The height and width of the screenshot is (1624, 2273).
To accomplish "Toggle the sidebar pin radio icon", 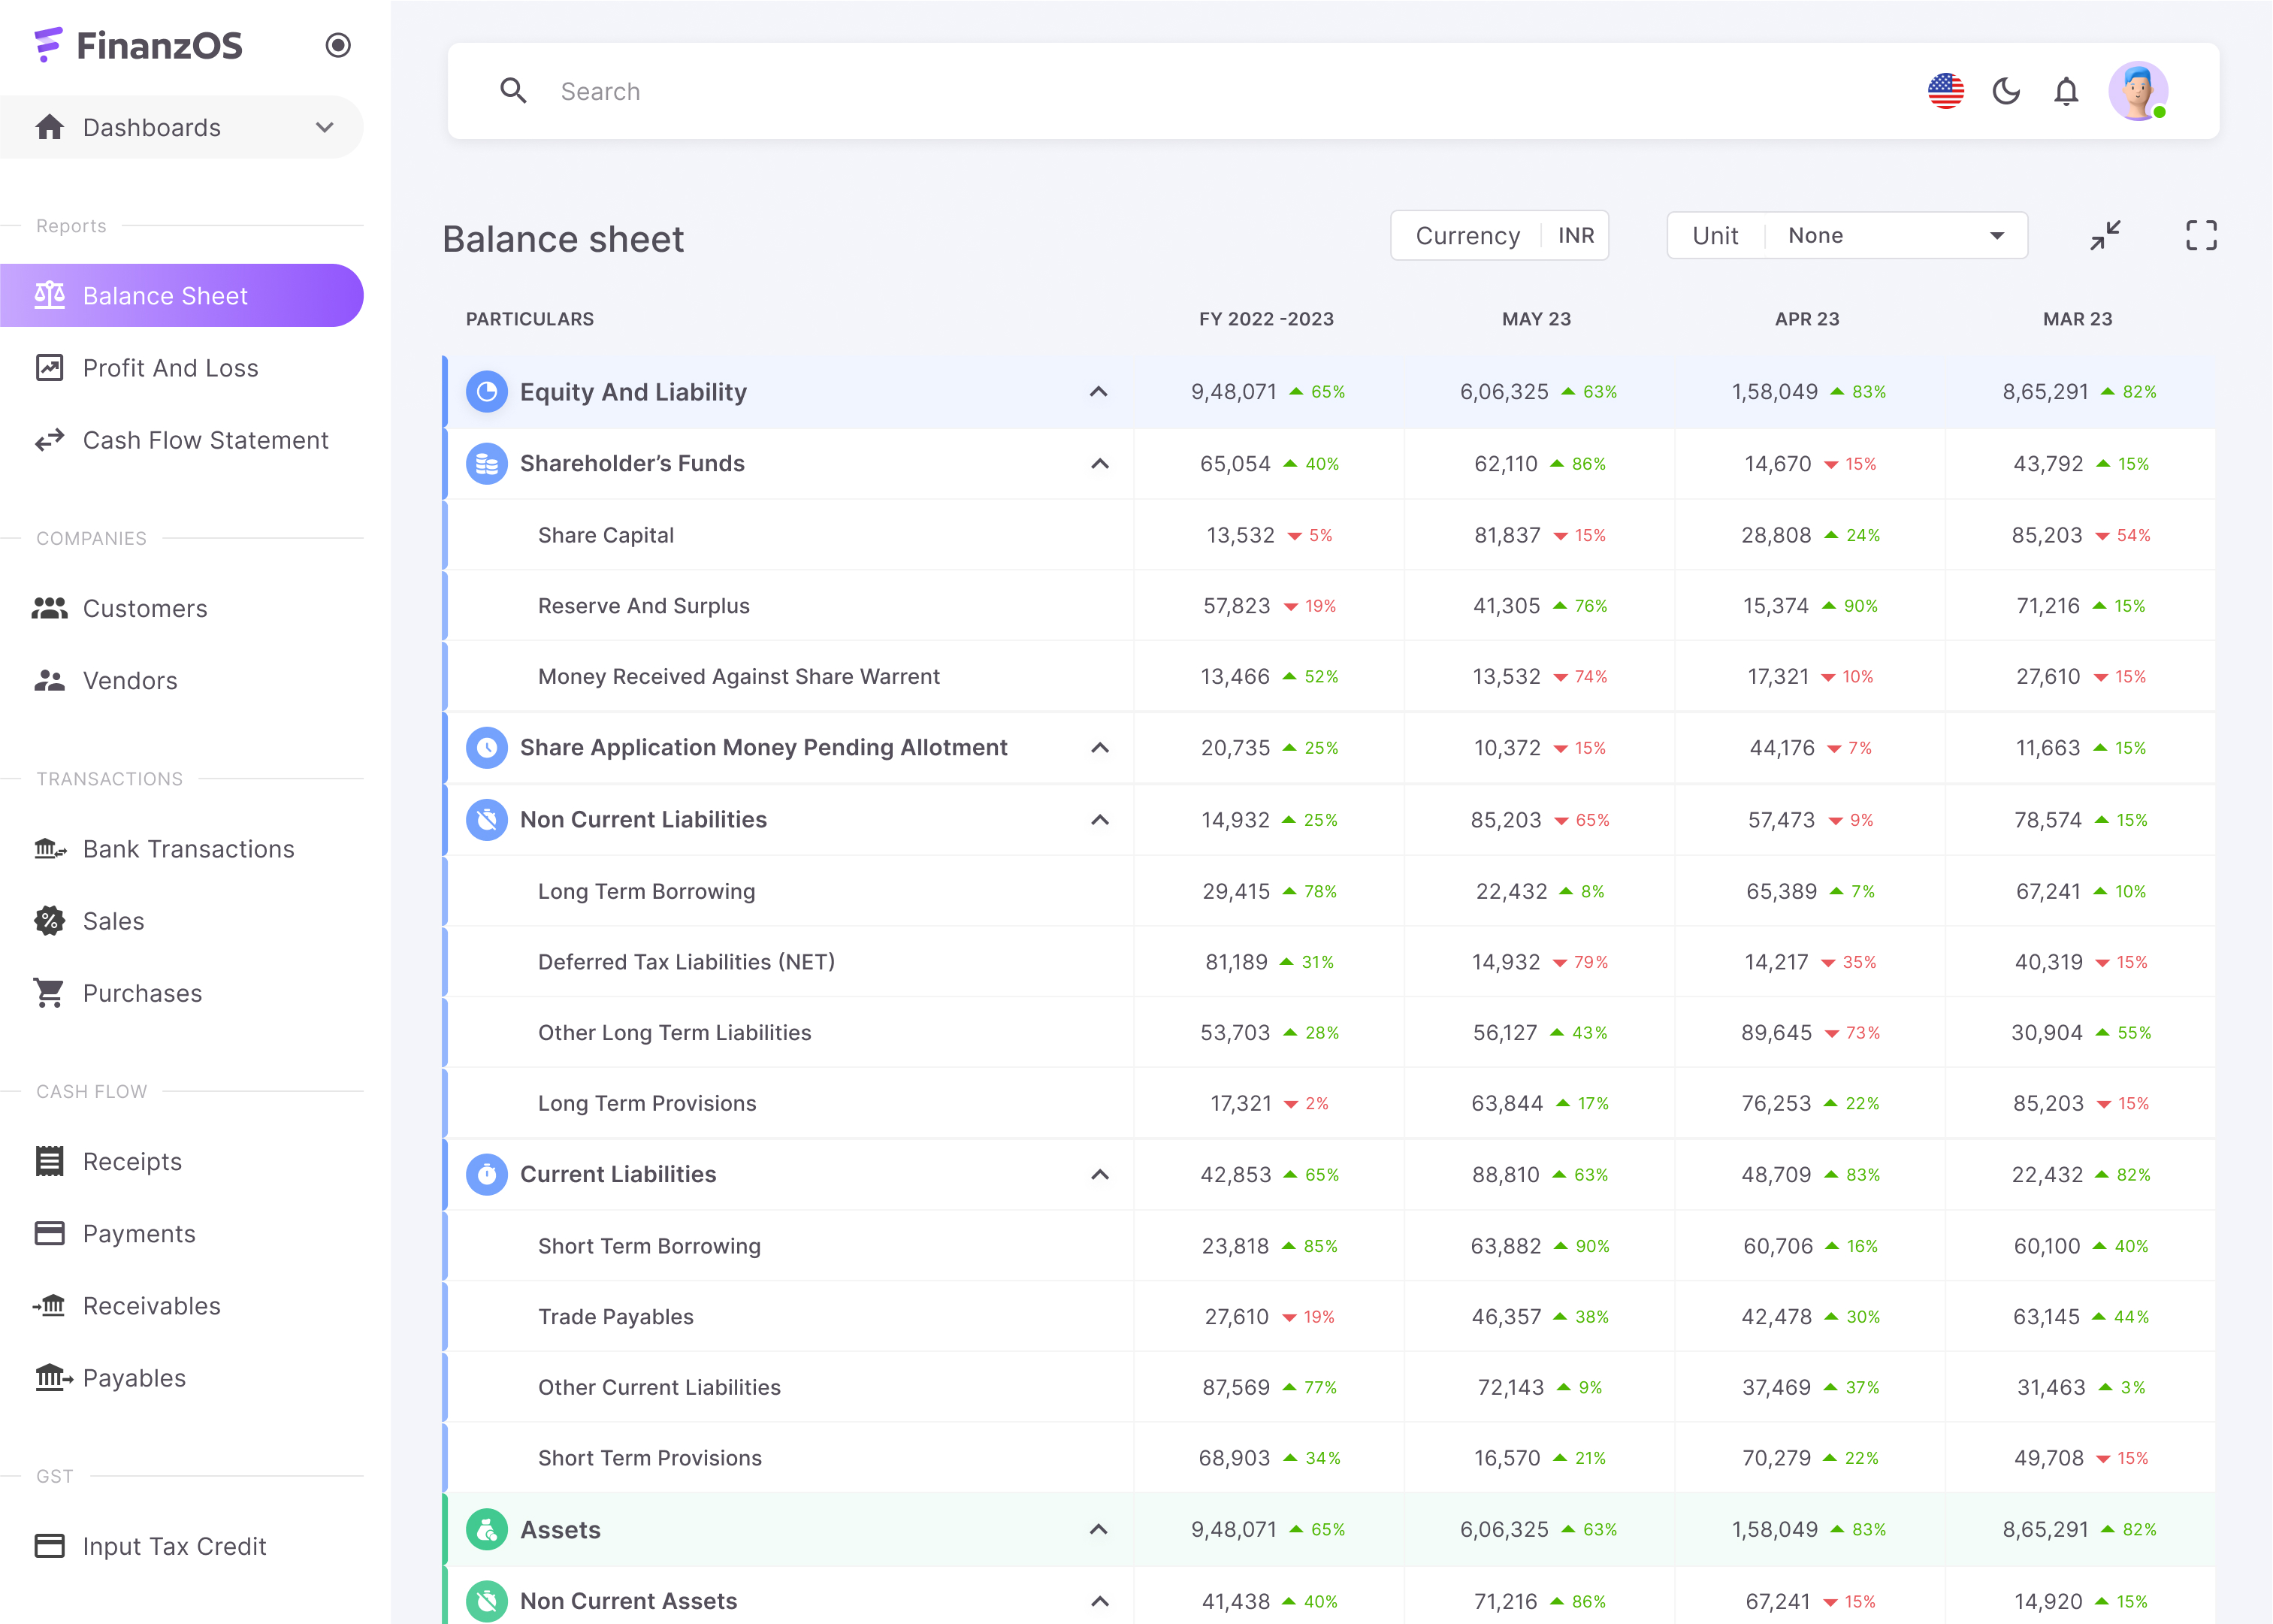I will tap(338, 45).
